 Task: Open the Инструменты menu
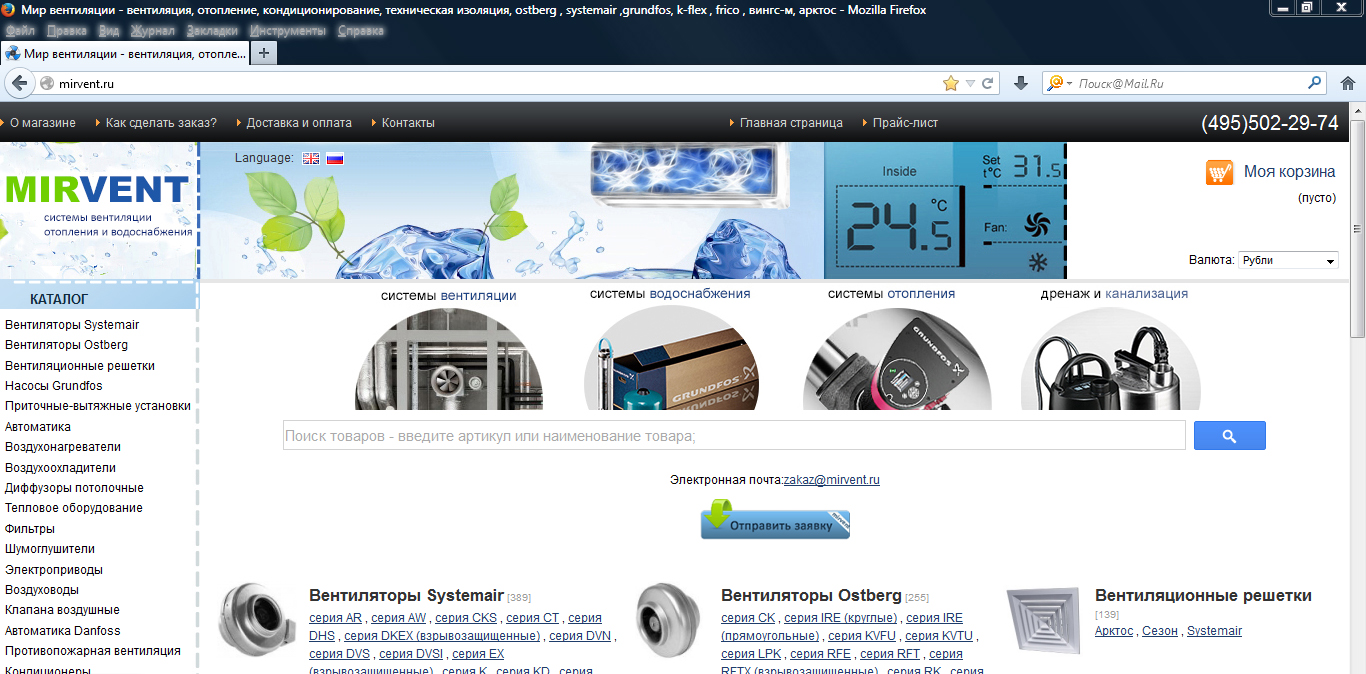coord(288,30)
